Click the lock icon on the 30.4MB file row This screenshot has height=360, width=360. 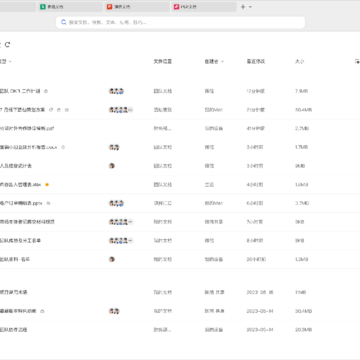[x=42, y=311]
